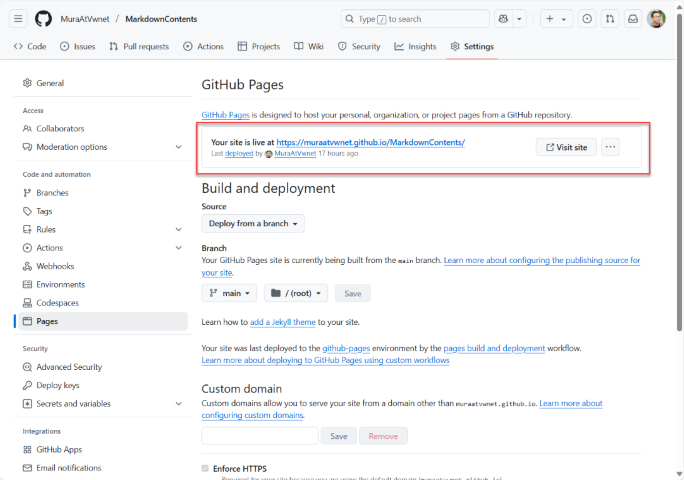The width and height of the screenshot is (684, 480).
Task: Switch to the Security tab
Action: pos(359,46)
